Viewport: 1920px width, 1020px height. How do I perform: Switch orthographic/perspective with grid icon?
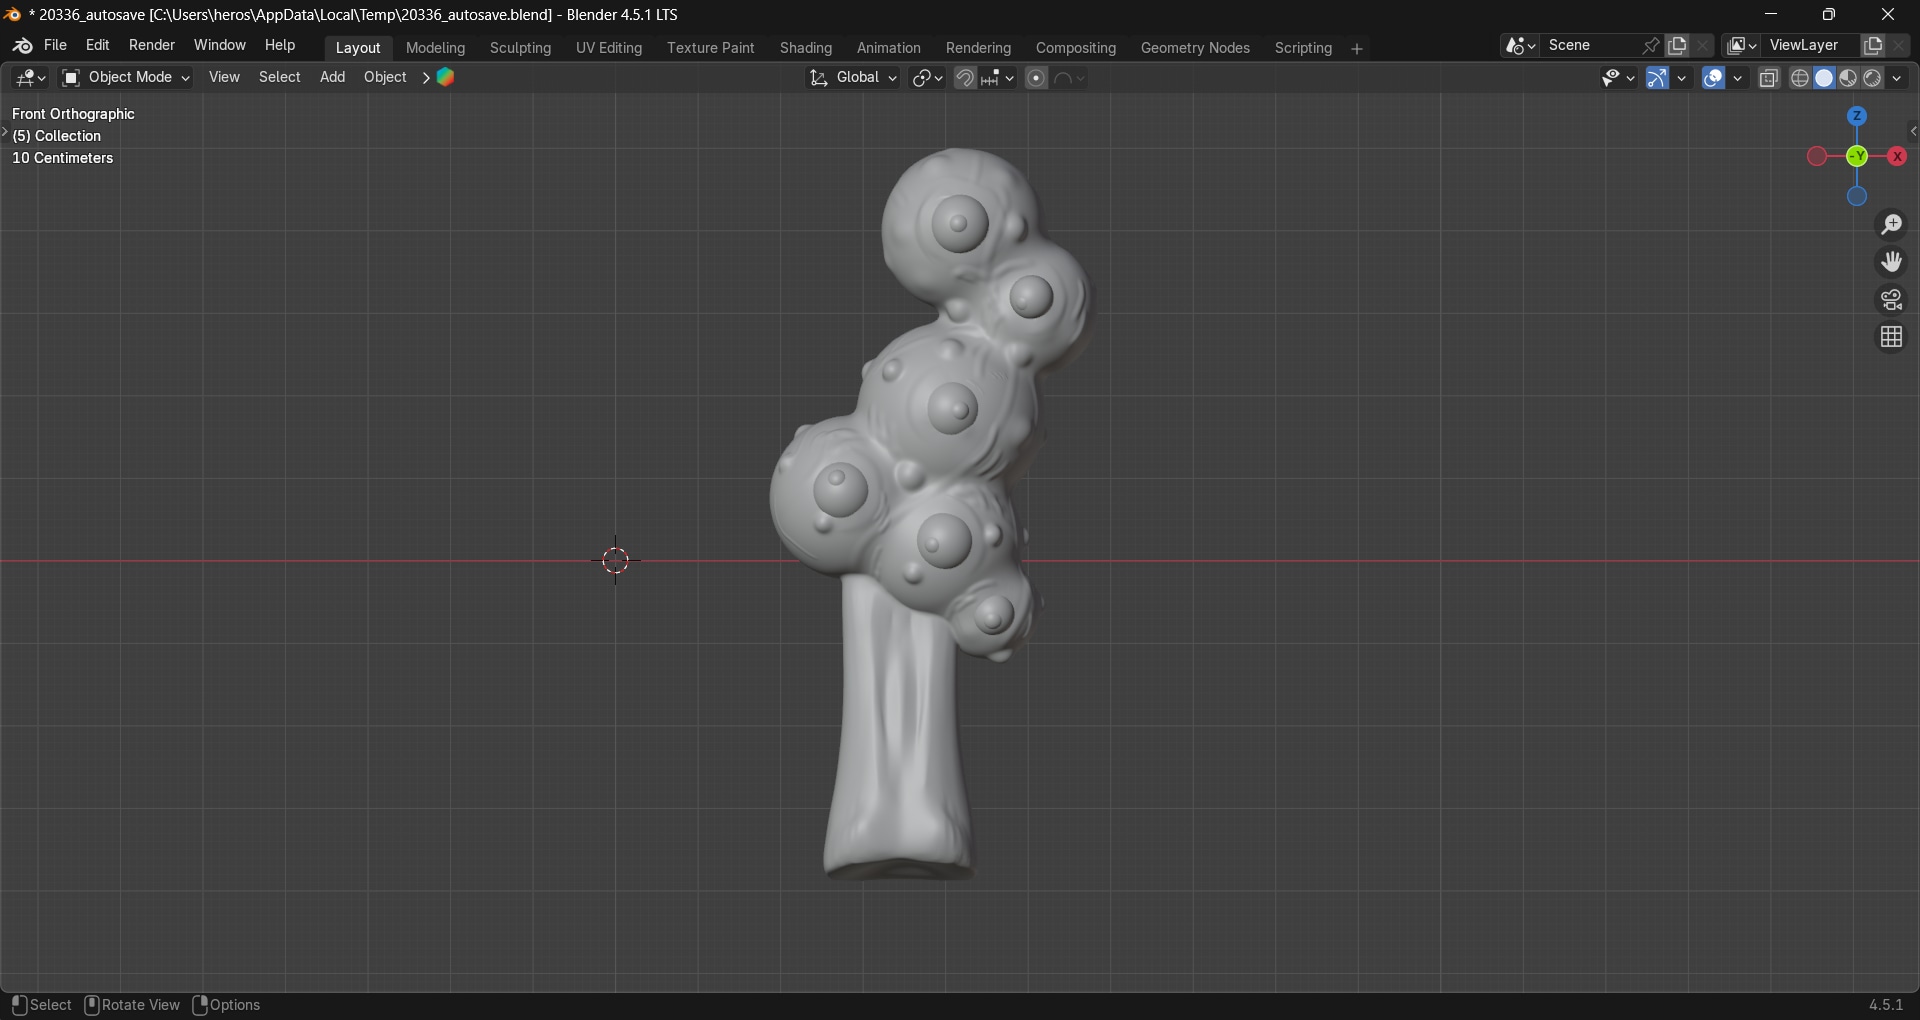click(1891, 338)
